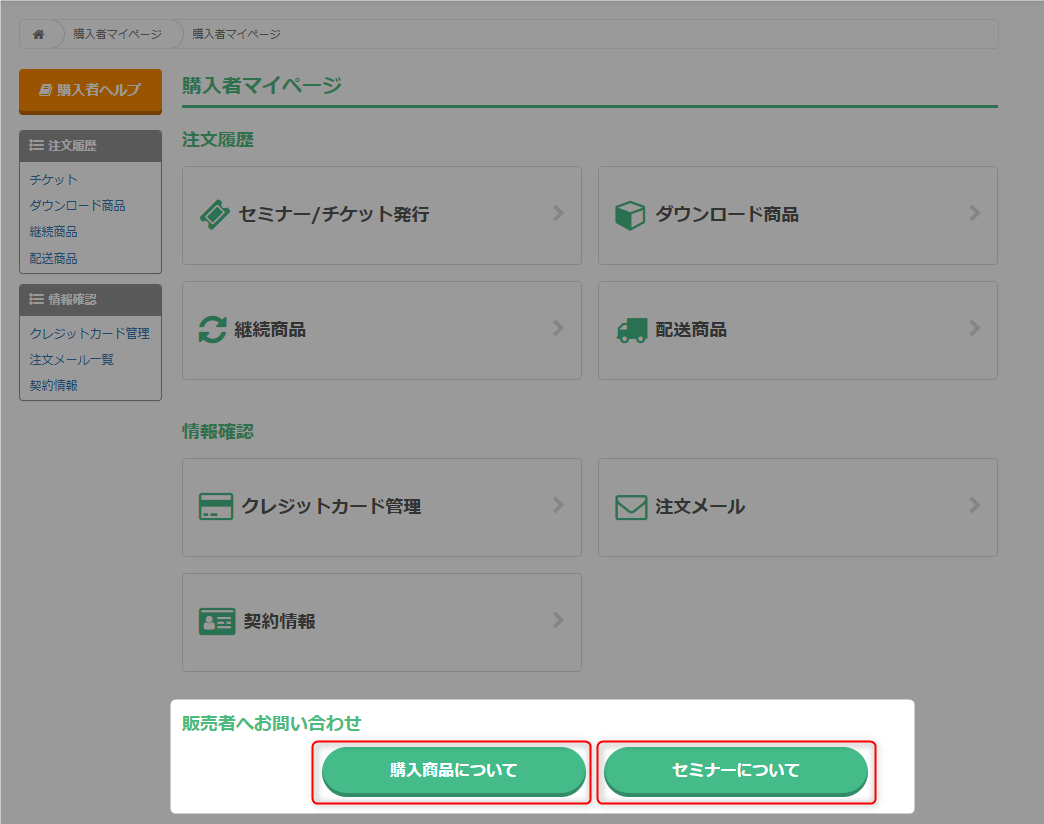Go to 契約情報 in sidebar

(53, 386)
